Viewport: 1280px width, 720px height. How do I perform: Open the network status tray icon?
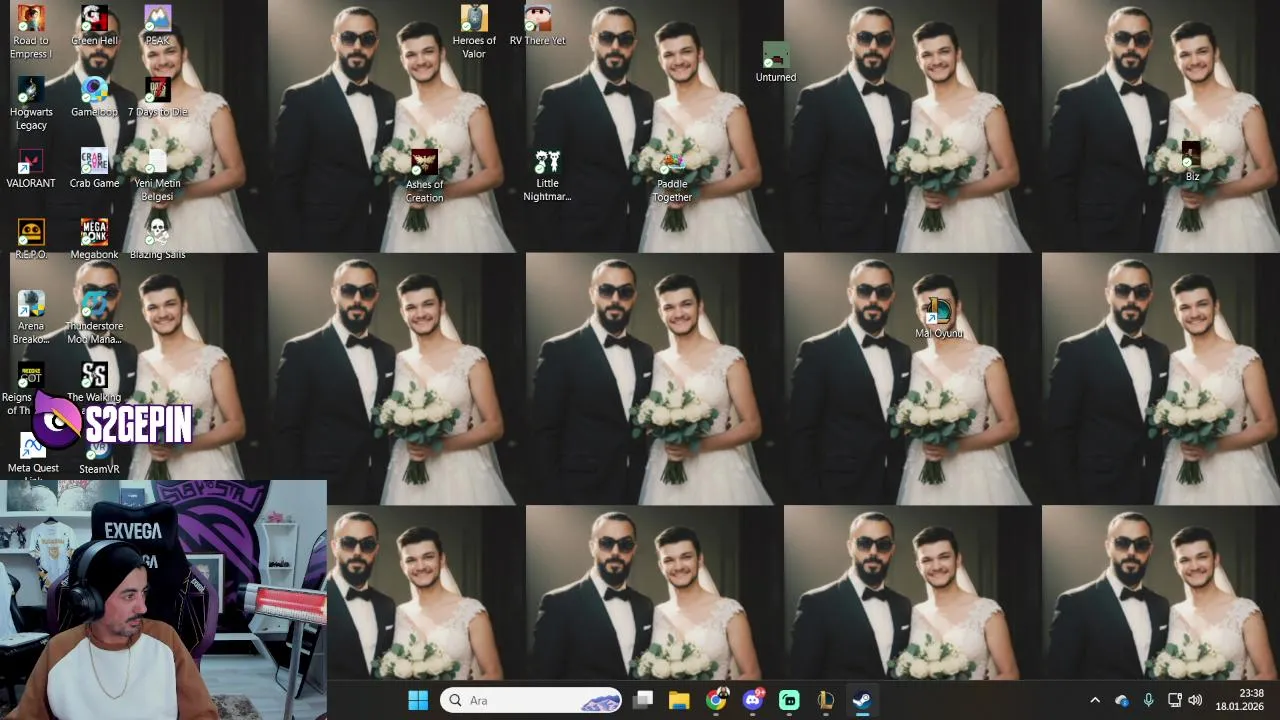coord(1175,700)
